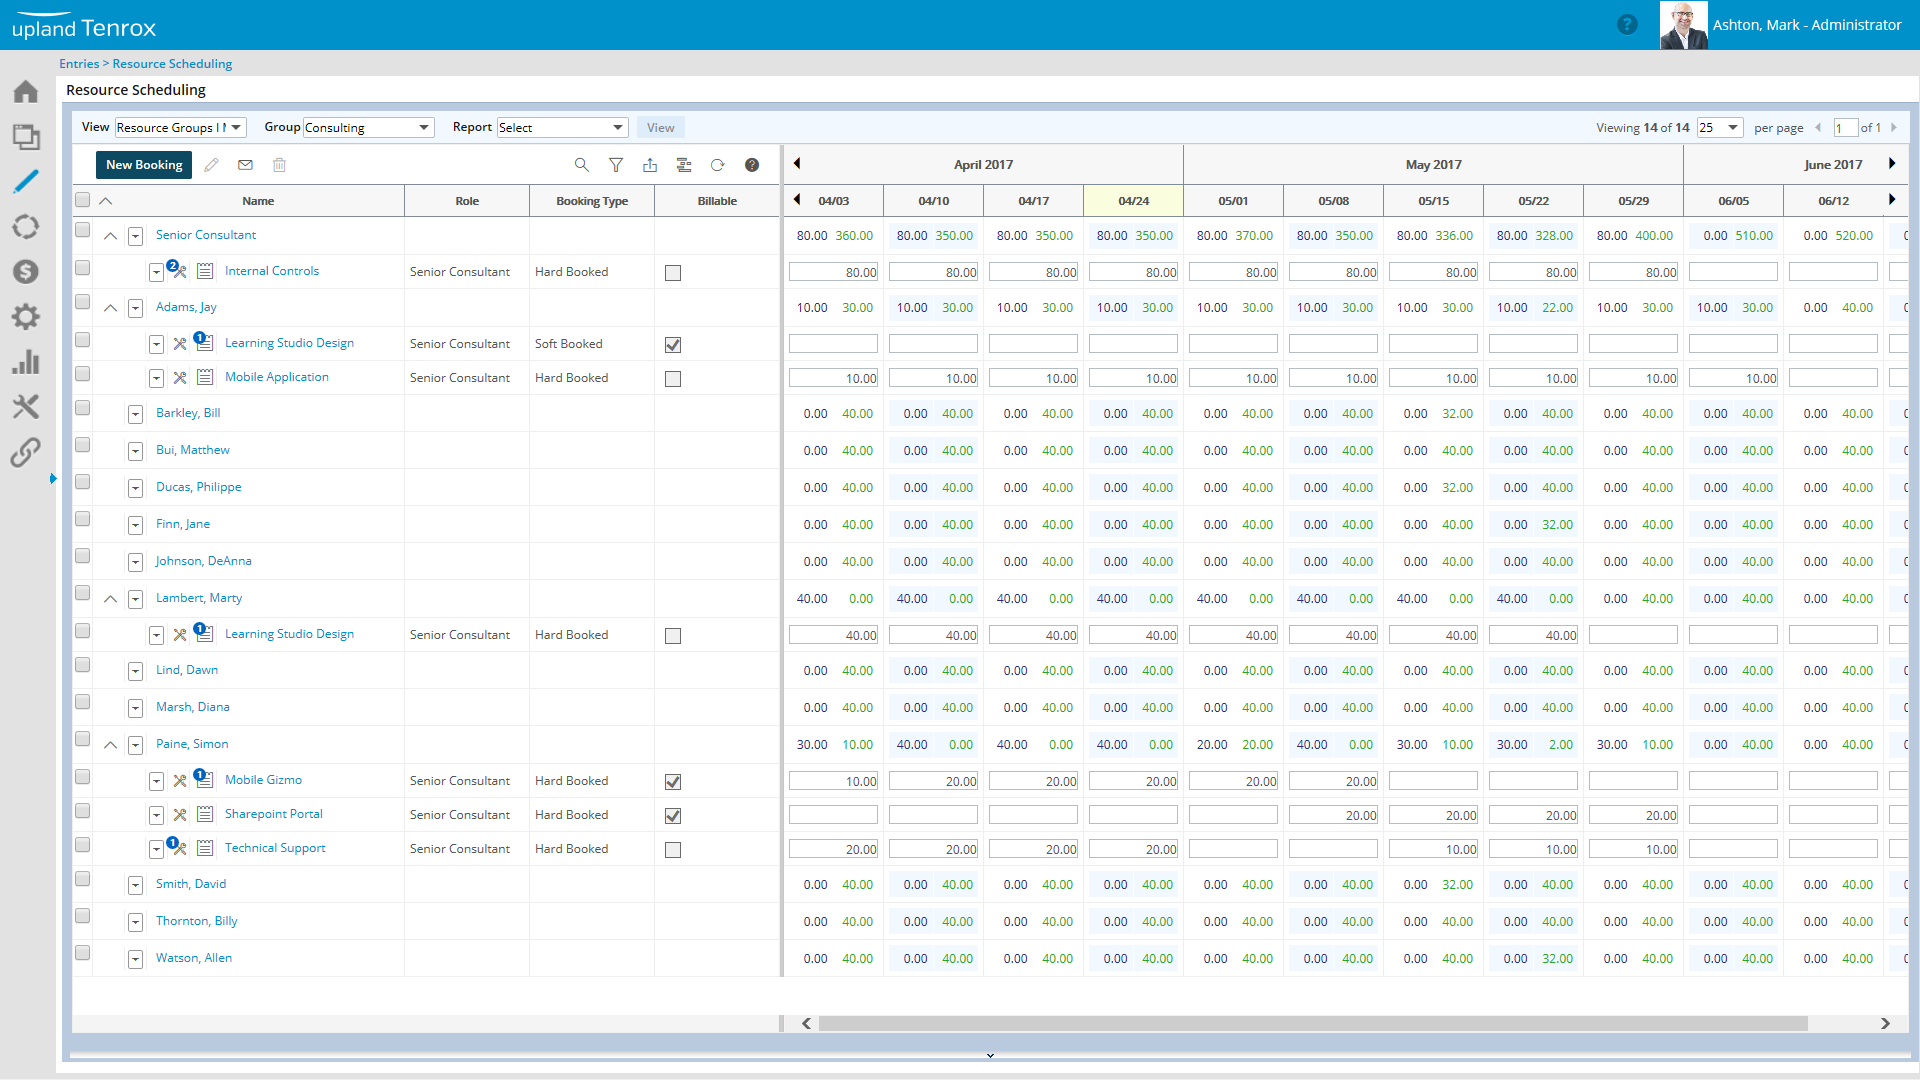Open the Learning Studio Design link under Adams
The height and width of the screenshot is (1080, 1920).
point(289,343)
